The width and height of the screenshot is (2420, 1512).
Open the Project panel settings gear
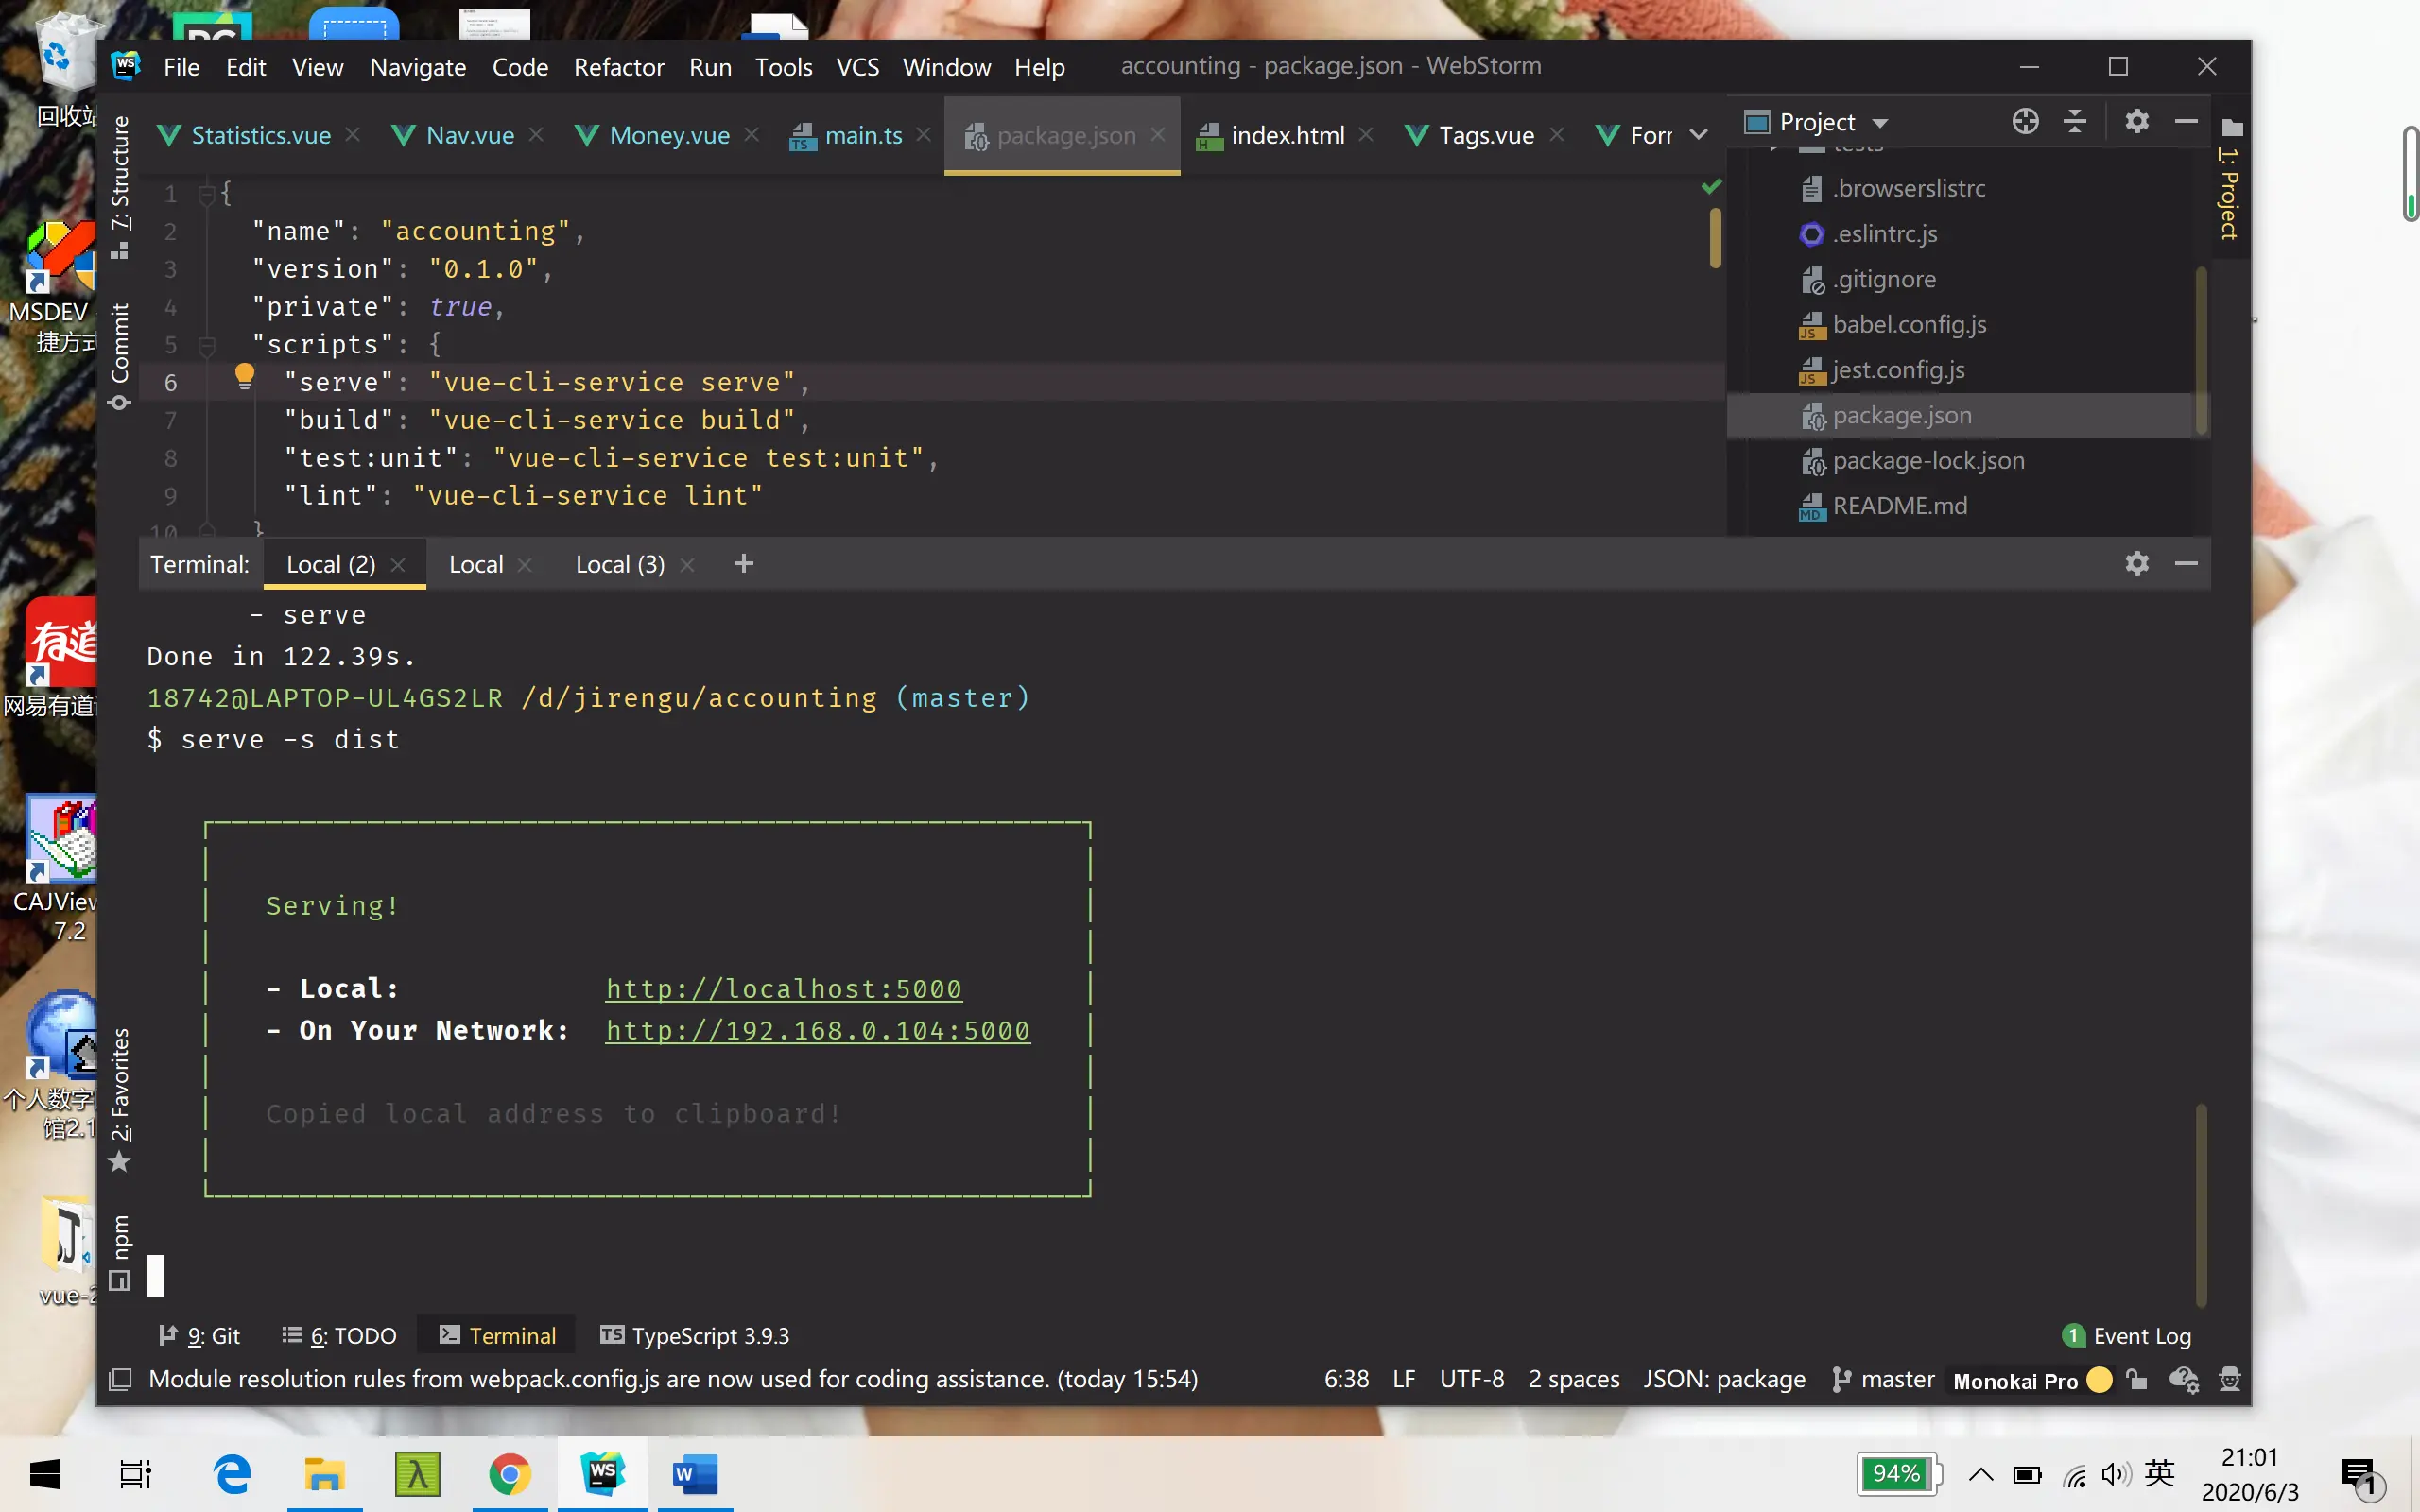2136,122
